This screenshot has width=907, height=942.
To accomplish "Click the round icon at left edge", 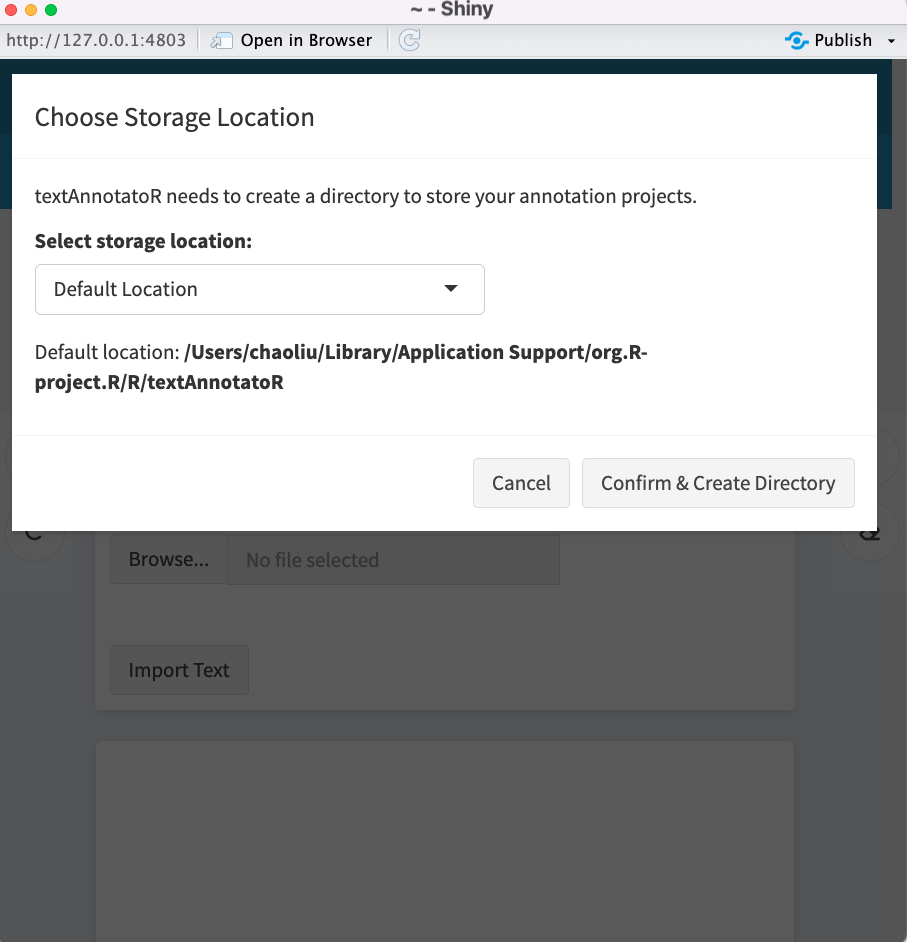I will [34, 533].
